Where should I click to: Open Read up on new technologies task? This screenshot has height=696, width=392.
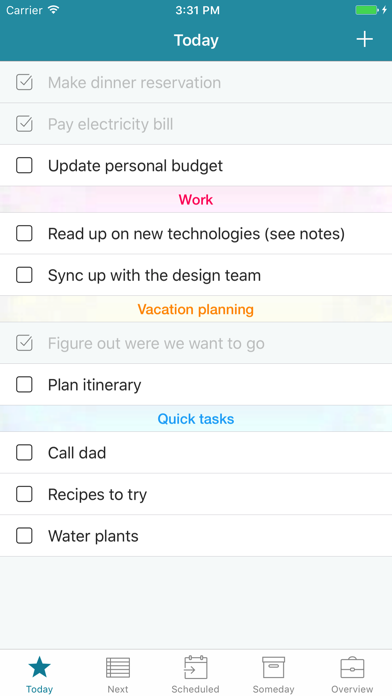click(x=196, y=233)
